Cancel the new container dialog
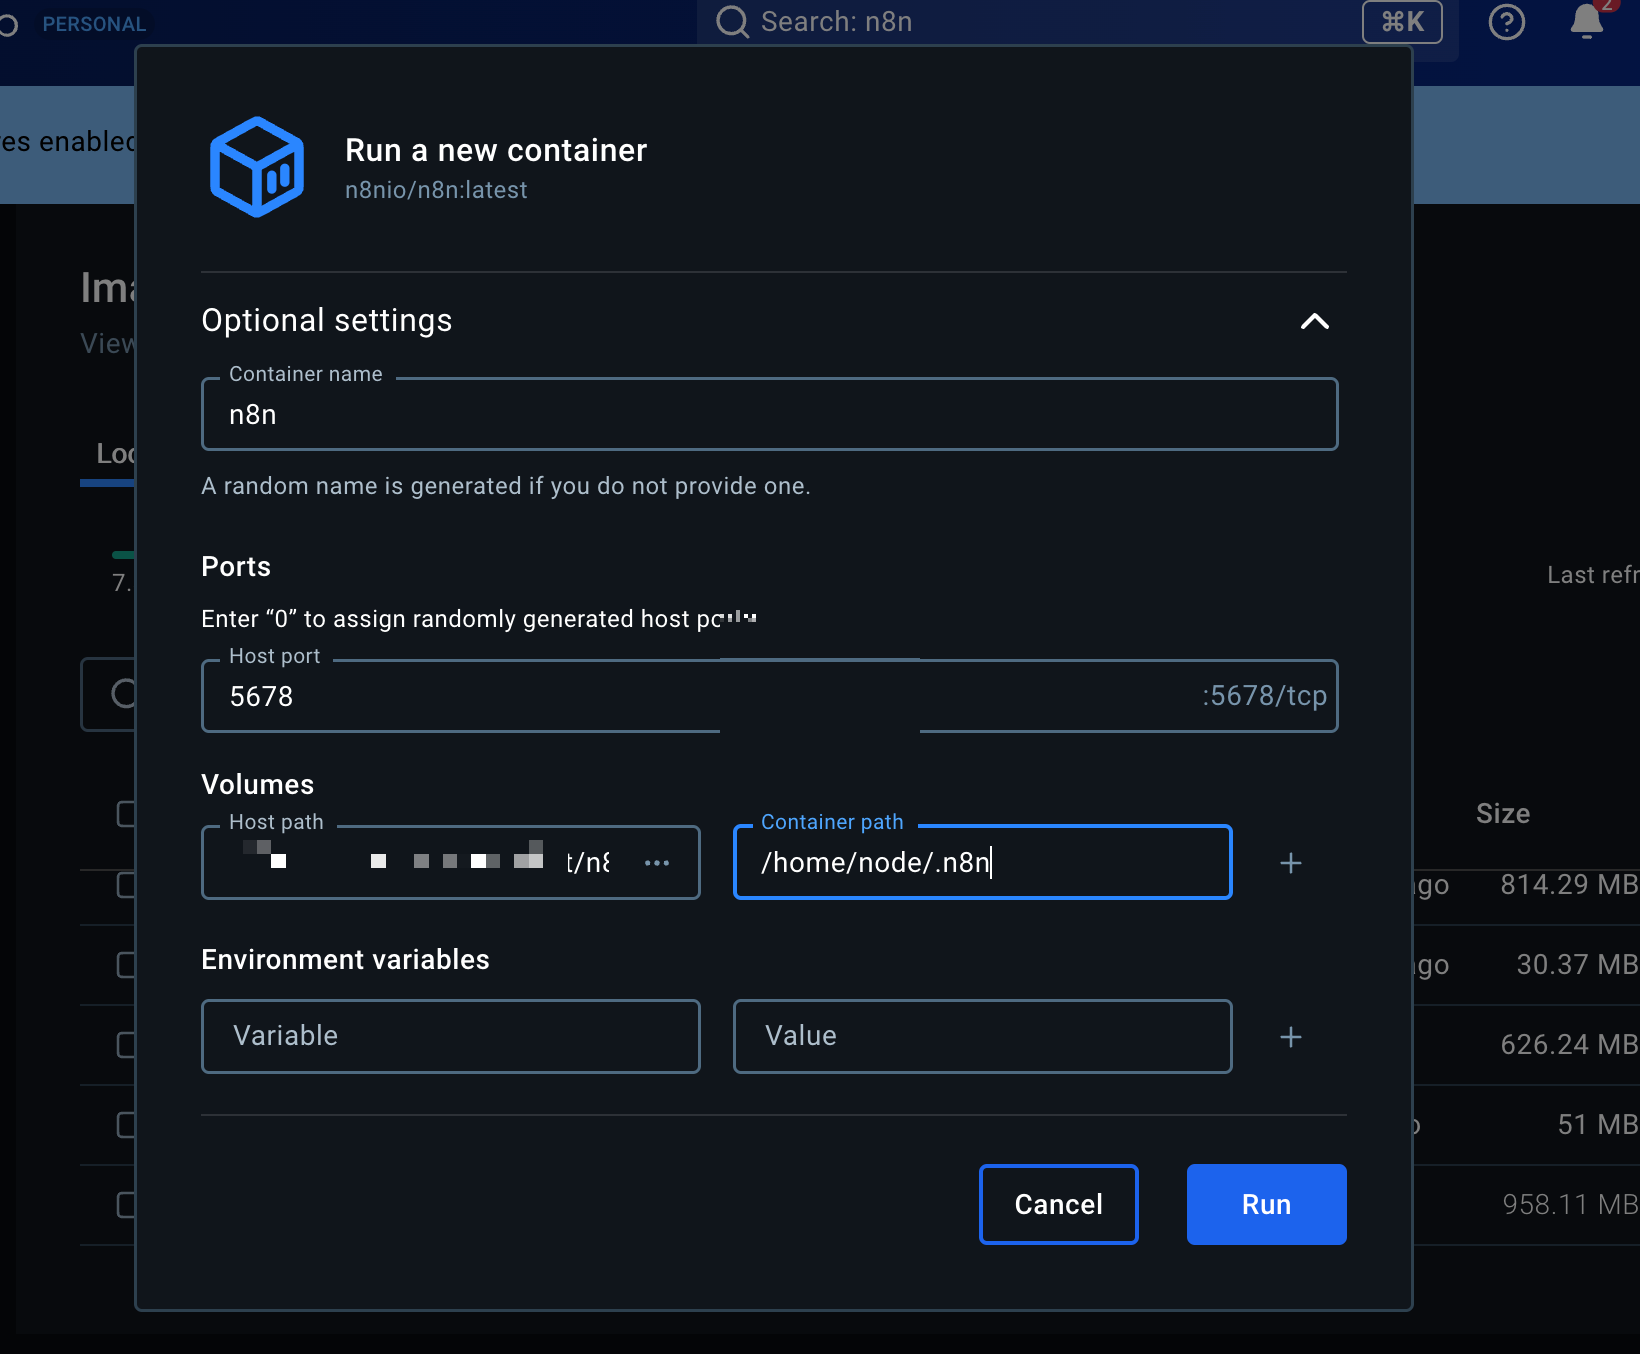The width and height of the screenshot is (1640, 1354). coord(1058,1204)
